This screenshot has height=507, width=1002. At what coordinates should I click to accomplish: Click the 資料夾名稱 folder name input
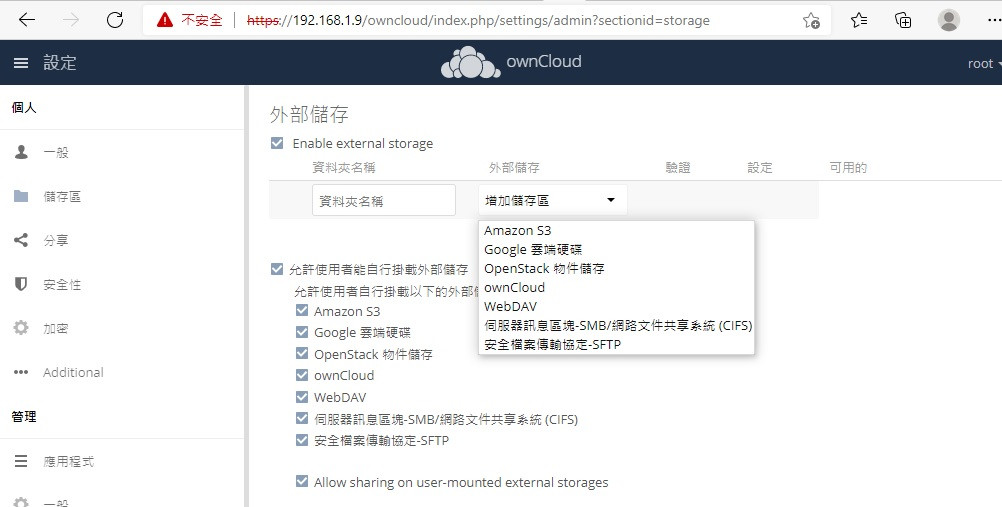pyautogui.click(x=384, y=200)
